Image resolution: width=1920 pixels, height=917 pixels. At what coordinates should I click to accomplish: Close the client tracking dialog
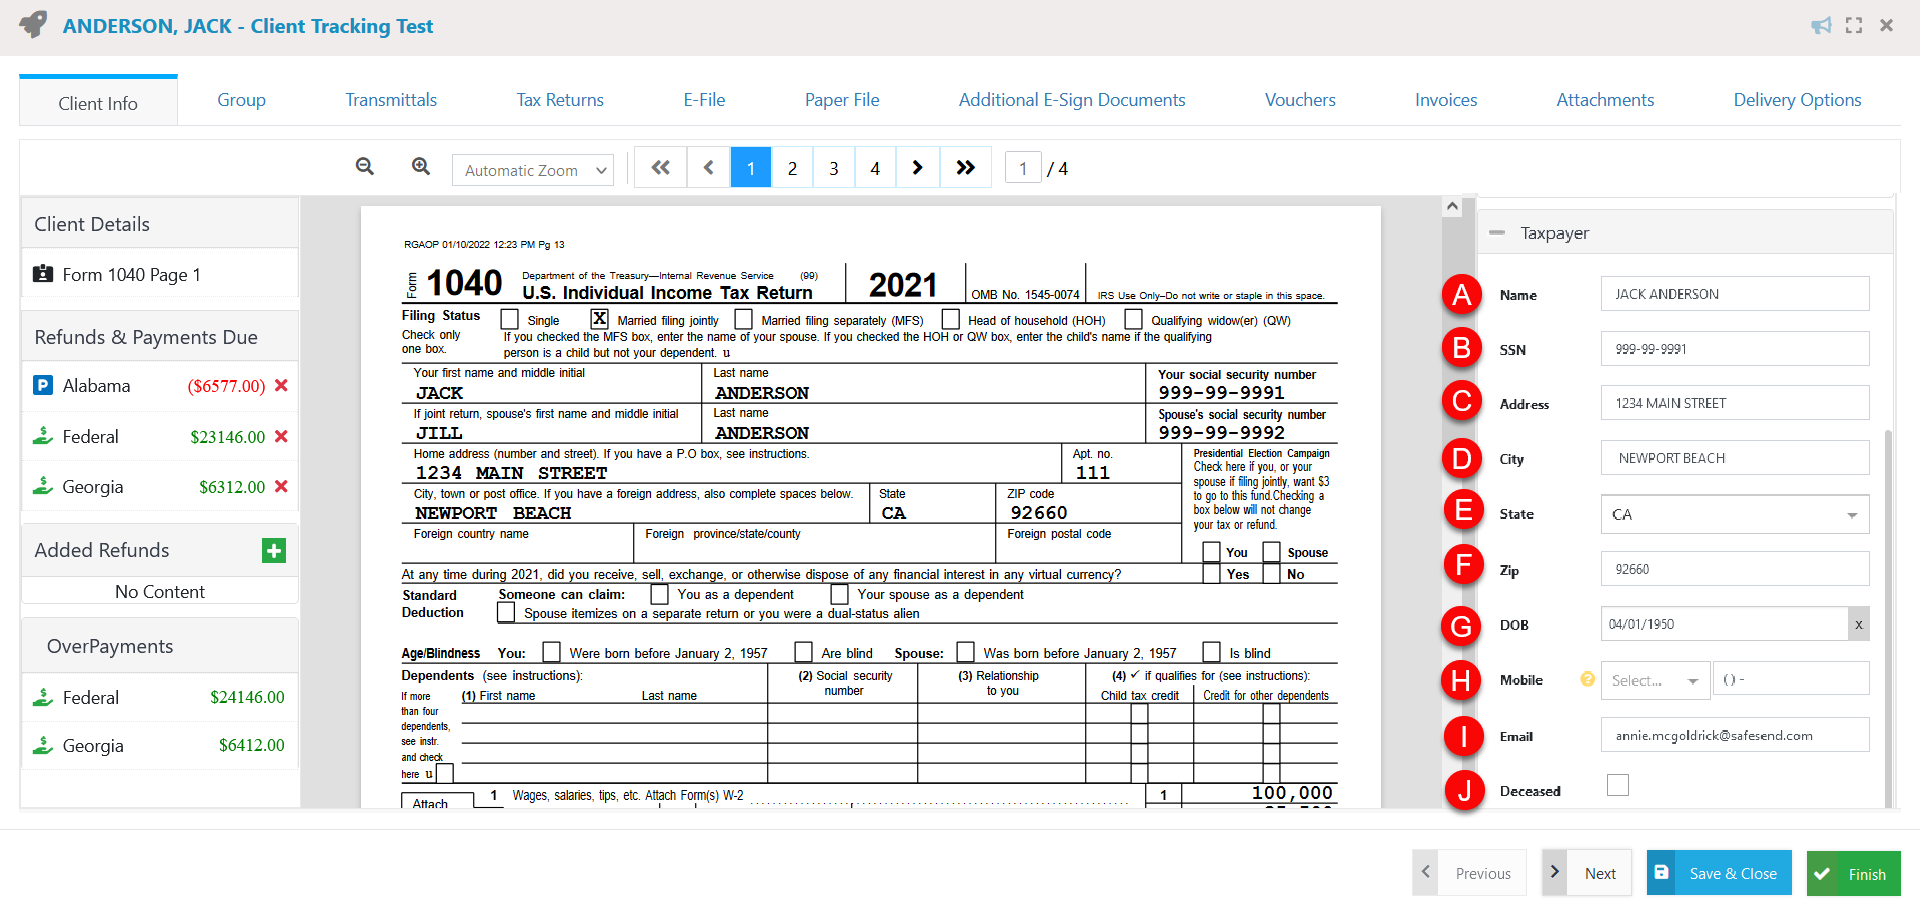point(1886,25)
